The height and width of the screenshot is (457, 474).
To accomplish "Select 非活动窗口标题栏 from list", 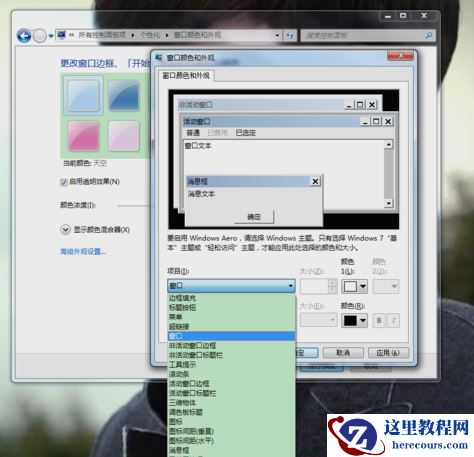I will click(231, 355).
